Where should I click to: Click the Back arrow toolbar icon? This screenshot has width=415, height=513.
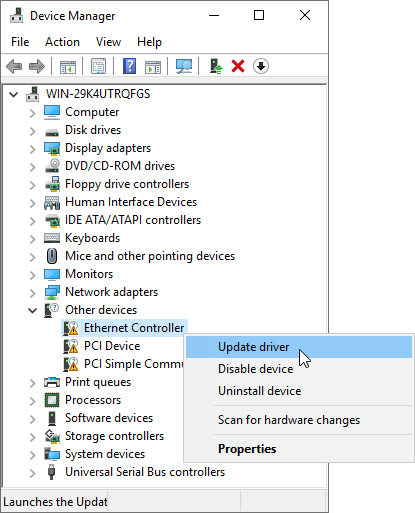[x=14, y=66]
